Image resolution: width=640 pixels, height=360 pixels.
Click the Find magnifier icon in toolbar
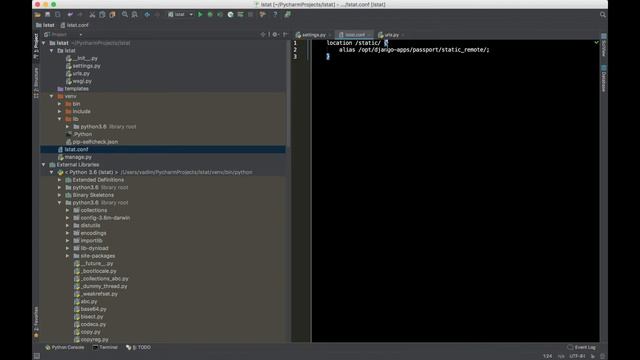tap(124, 14)
